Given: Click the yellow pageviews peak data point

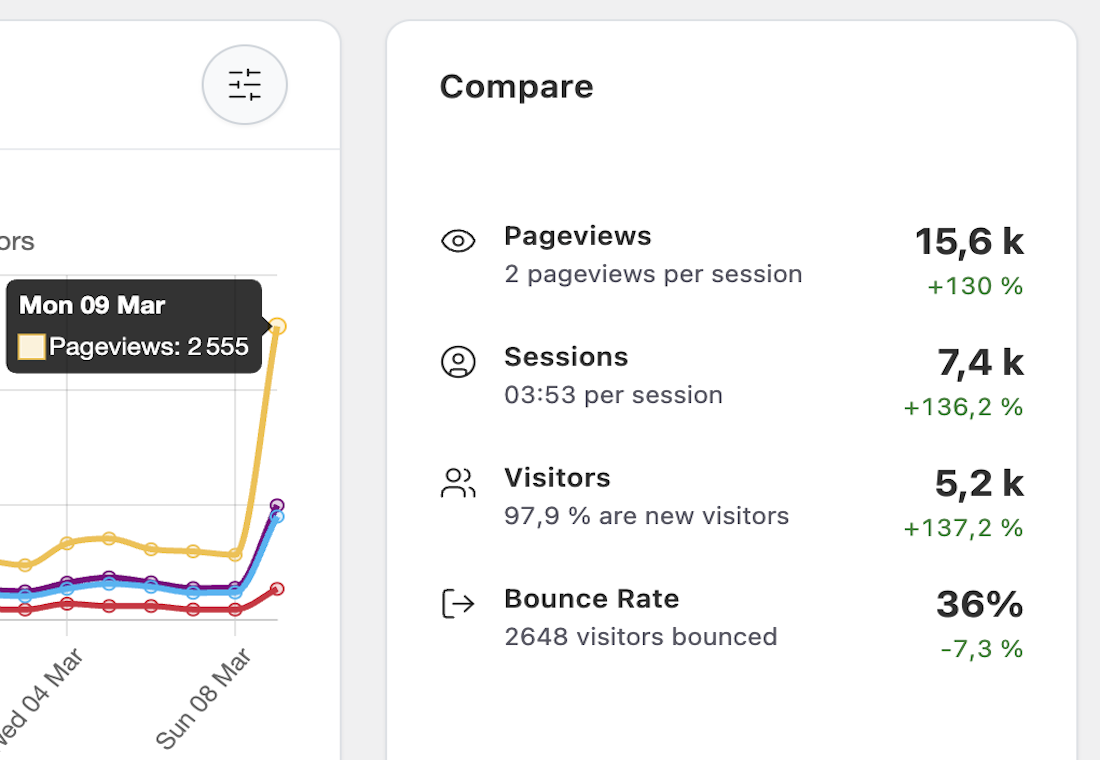Looking at the screenshot, I should click(278, 326).
